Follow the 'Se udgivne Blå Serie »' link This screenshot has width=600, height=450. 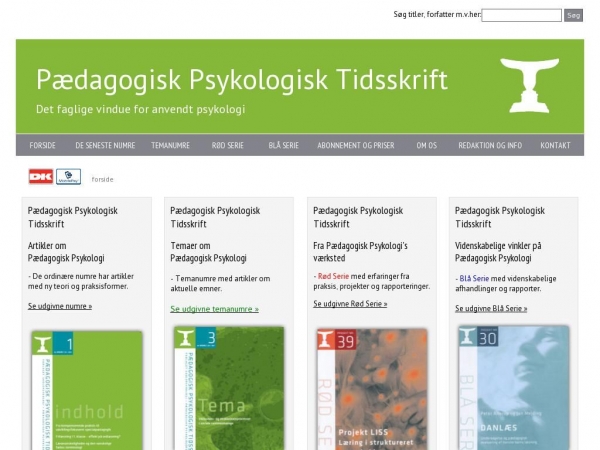[x=491, y=308]
